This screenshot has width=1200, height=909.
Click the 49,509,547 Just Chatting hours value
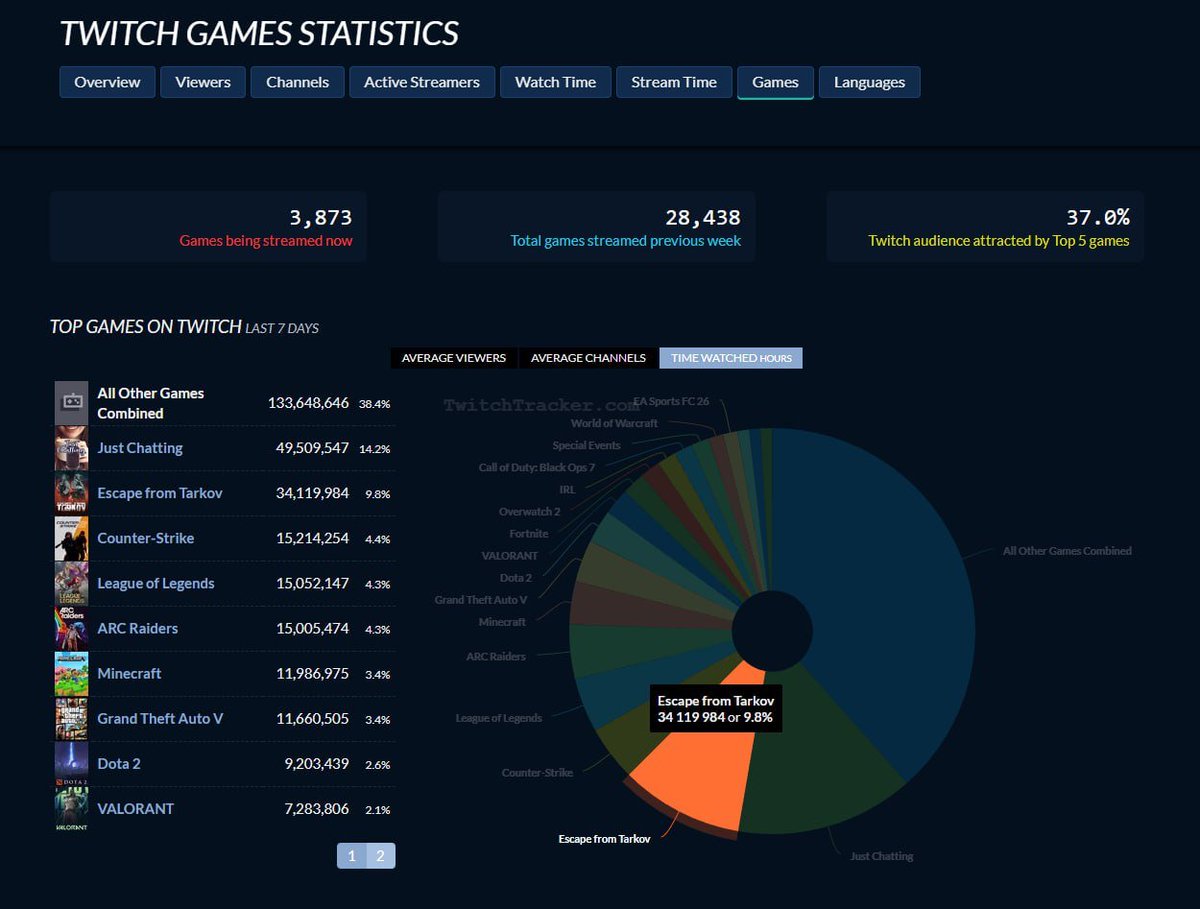(312, 448)
